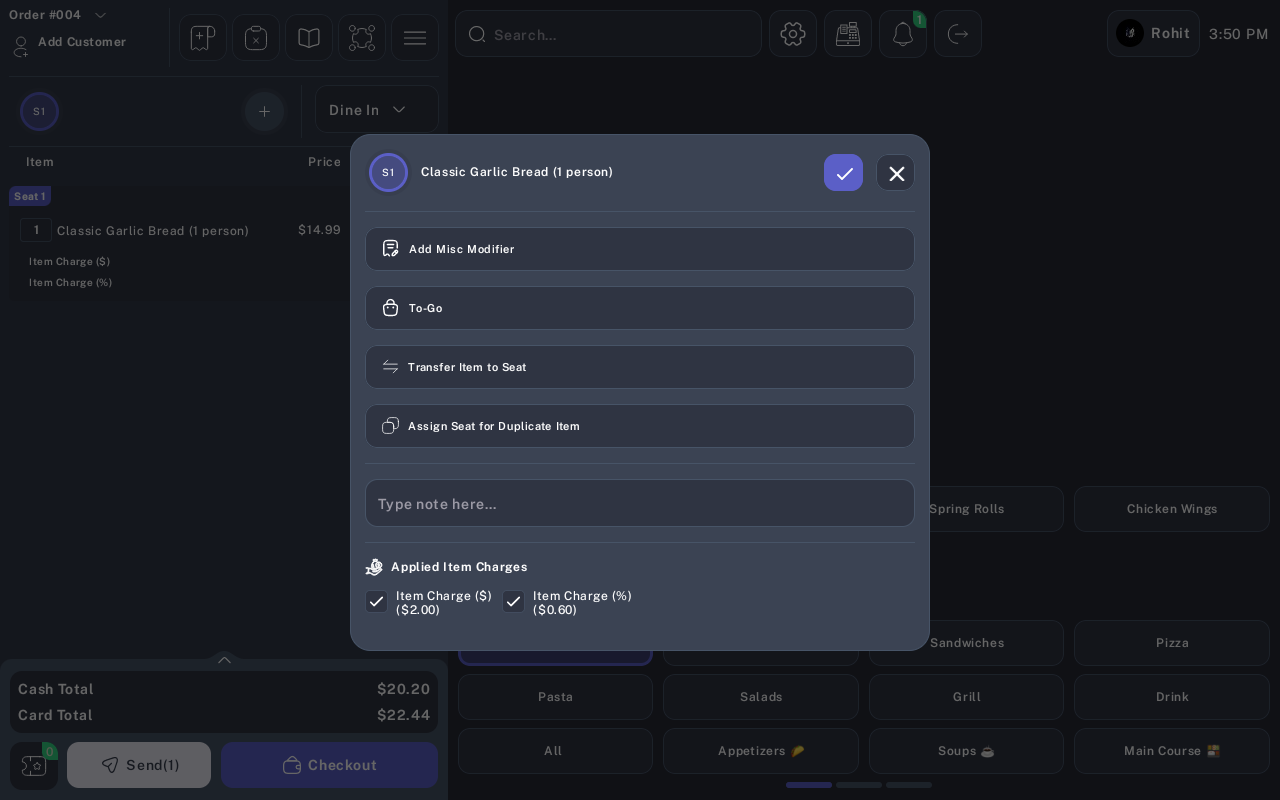Screen dimensions: 1280x800
Task: Click the transfer arrows icon
Action: [390, 367]
